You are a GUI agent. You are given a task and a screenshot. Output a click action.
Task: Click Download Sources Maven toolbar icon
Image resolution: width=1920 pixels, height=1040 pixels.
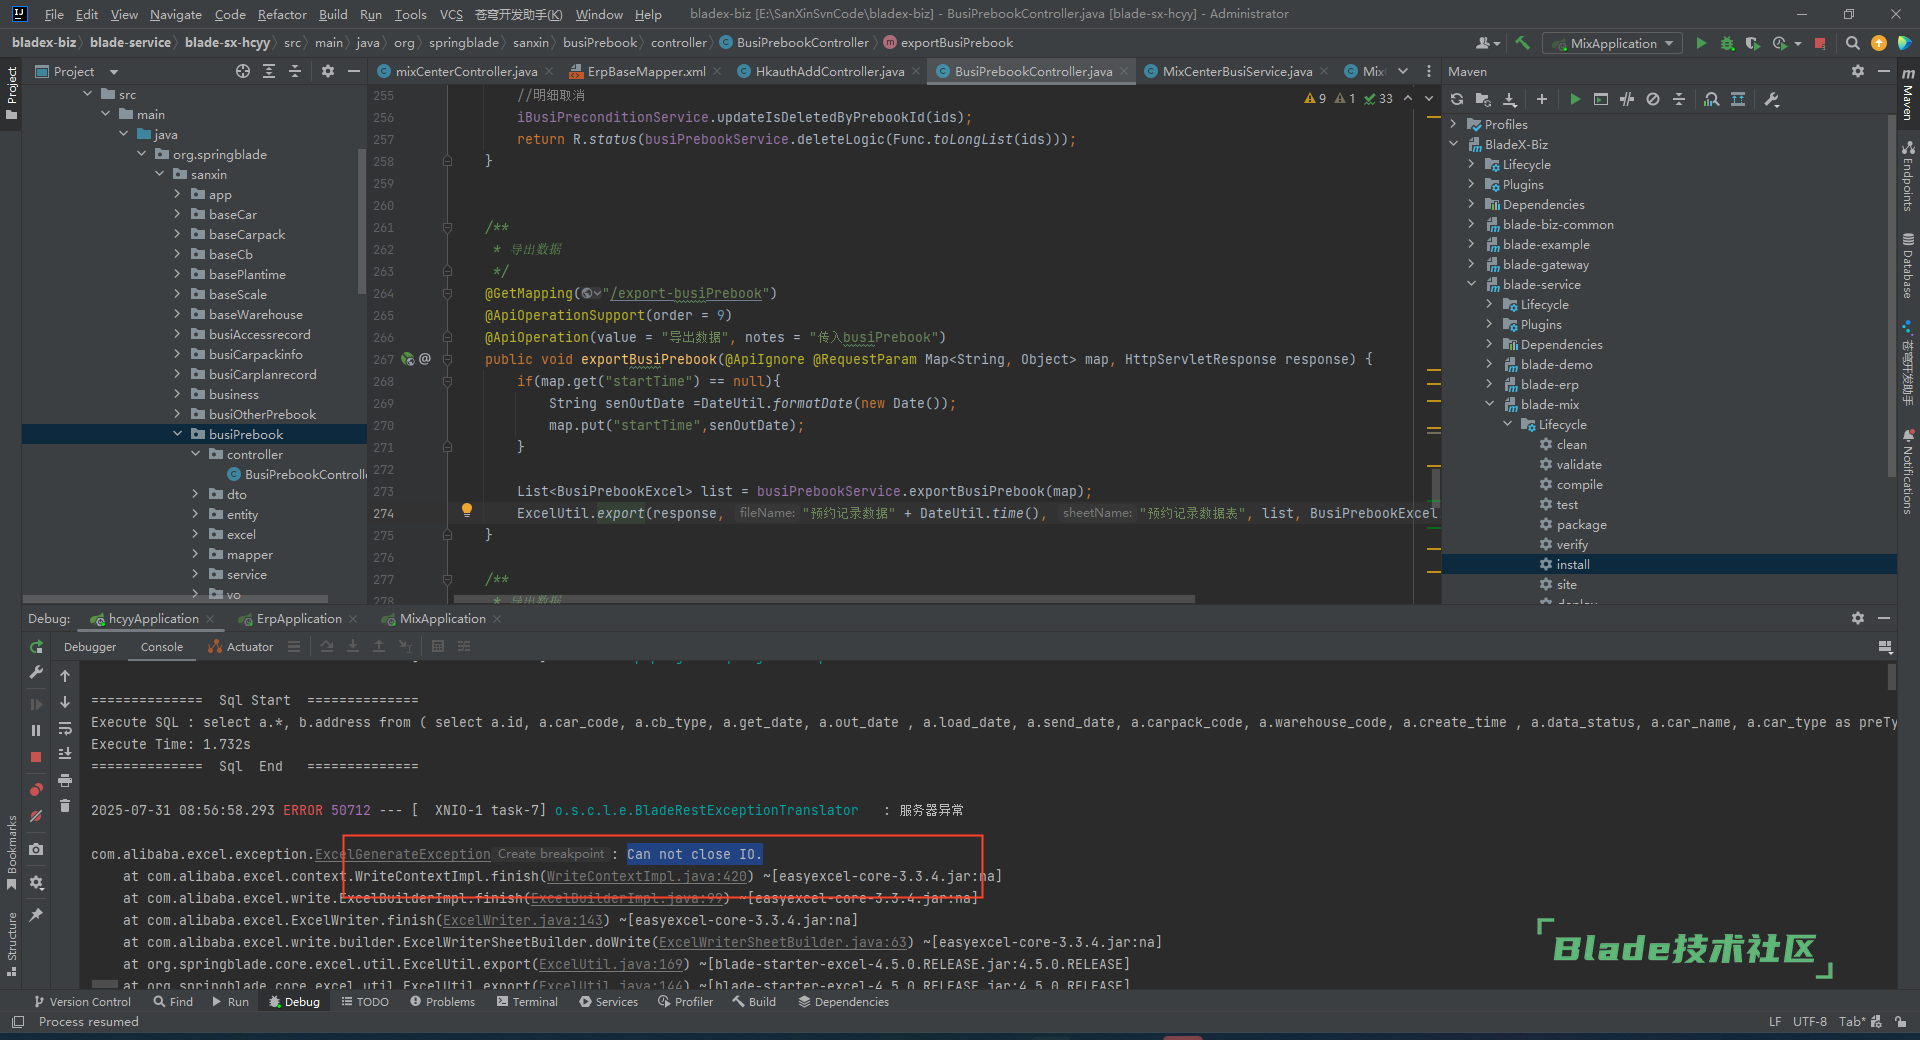[x=1510, y=99]
